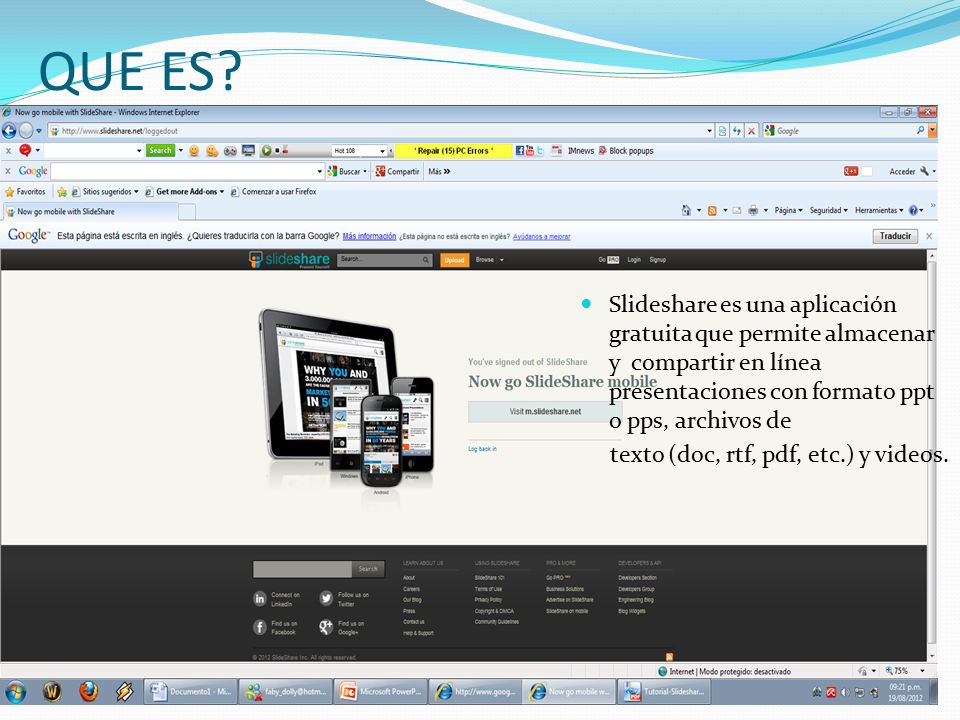
Task: Click the yellow Repair PC Errors banner
Action: click(x=453, y=151)
